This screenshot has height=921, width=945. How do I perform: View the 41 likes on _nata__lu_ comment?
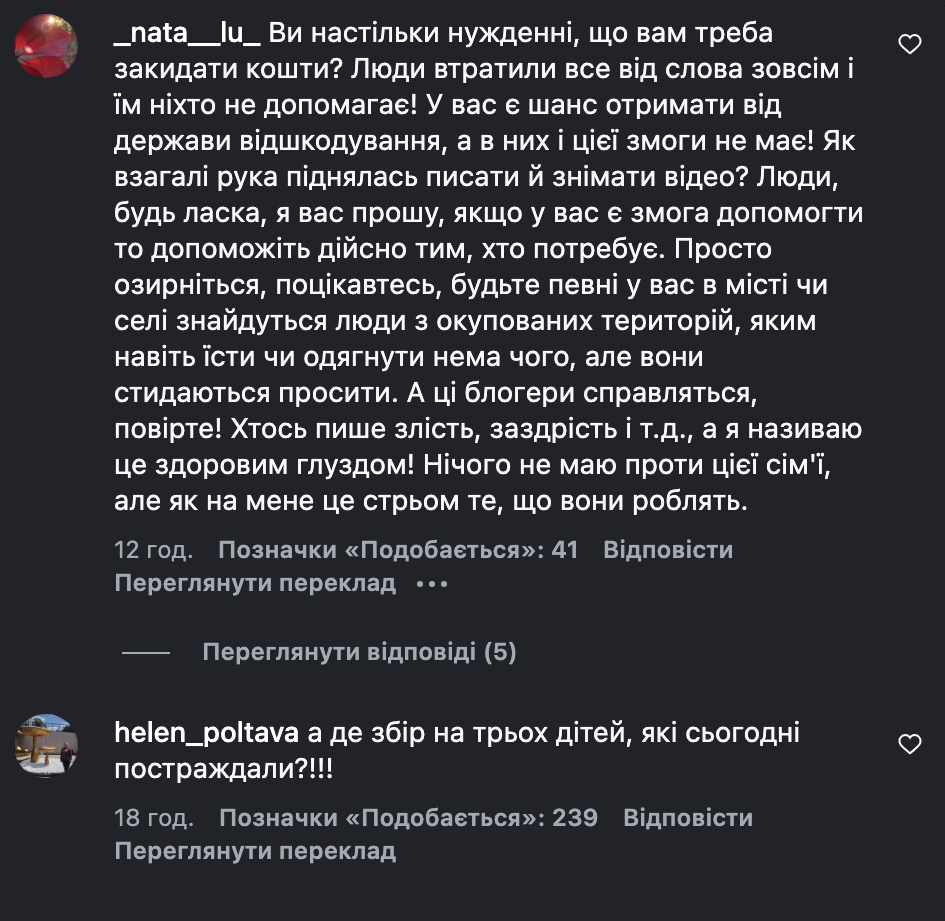click(398, 550)
